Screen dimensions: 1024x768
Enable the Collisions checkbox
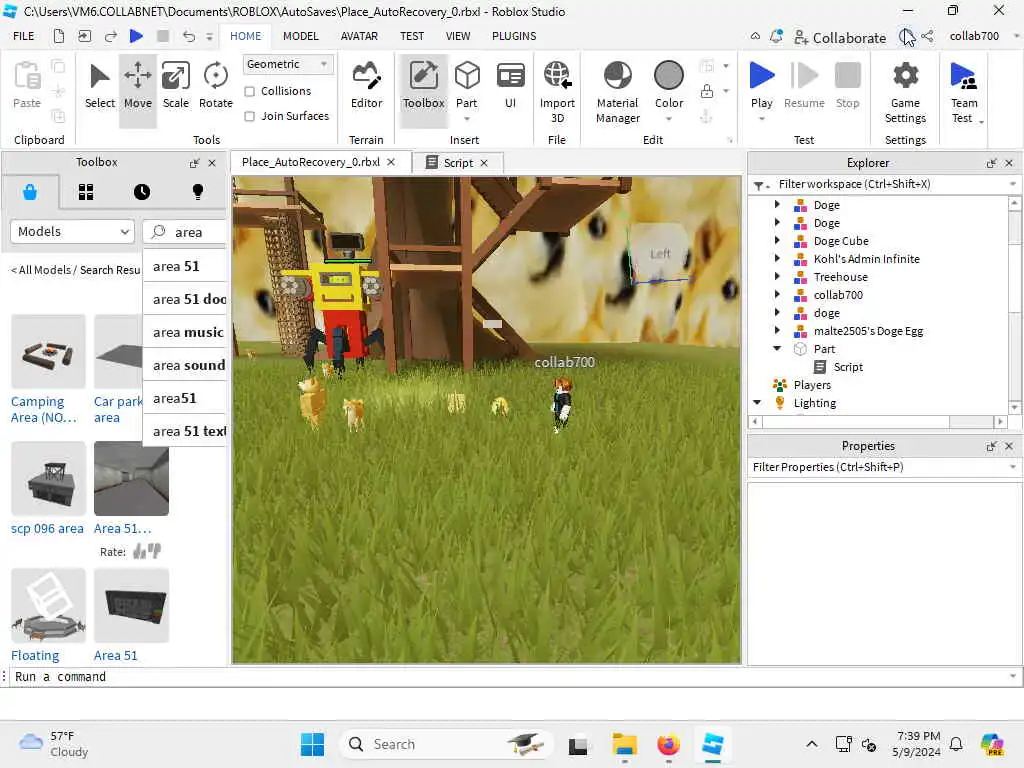249,91
